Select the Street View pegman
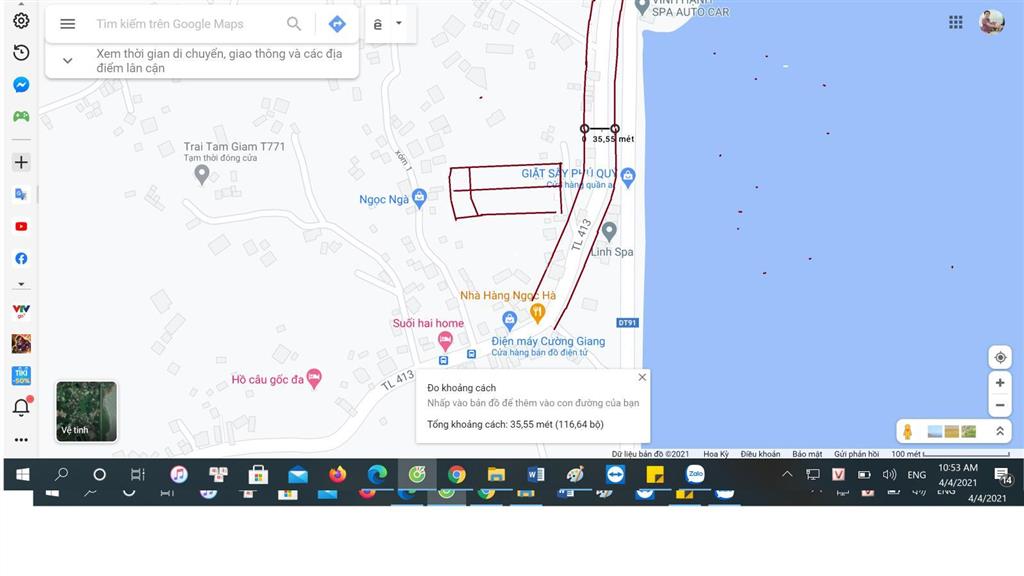Viewport: 1024px width, 576px height. [x=908, y=431]
